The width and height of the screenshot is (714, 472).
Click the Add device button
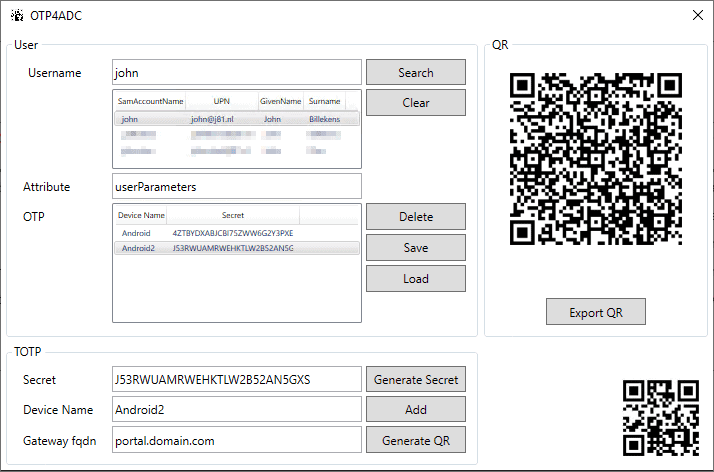[416, 410]
